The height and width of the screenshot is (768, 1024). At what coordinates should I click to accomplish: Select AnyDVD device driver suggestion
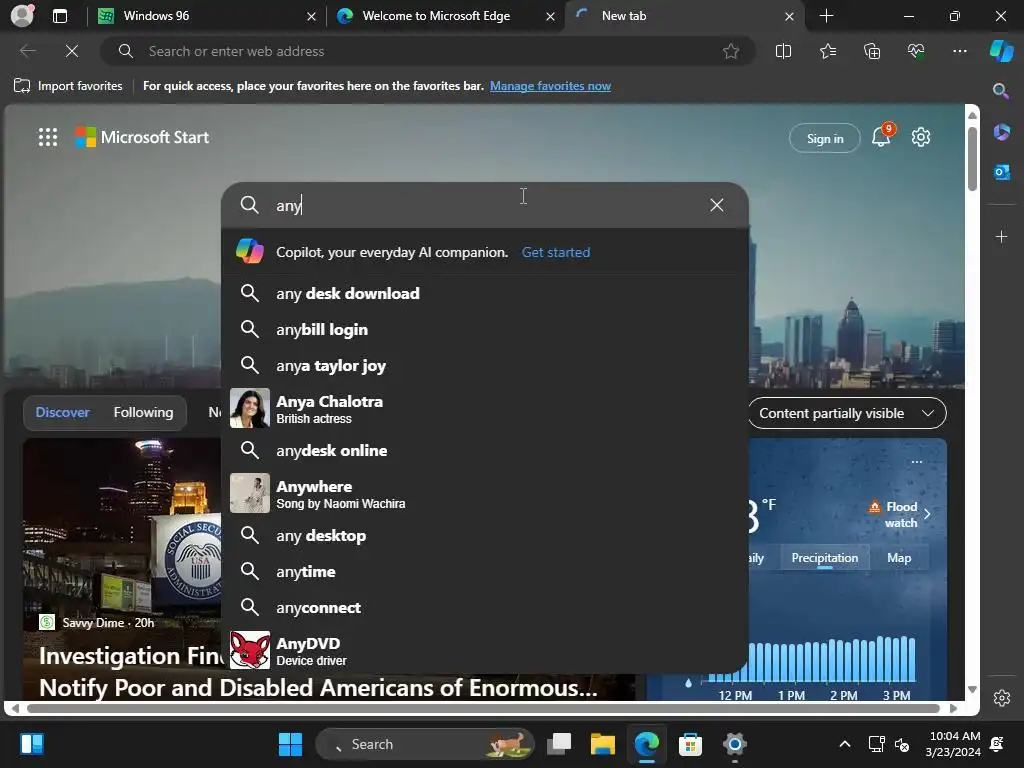(485, 650)
